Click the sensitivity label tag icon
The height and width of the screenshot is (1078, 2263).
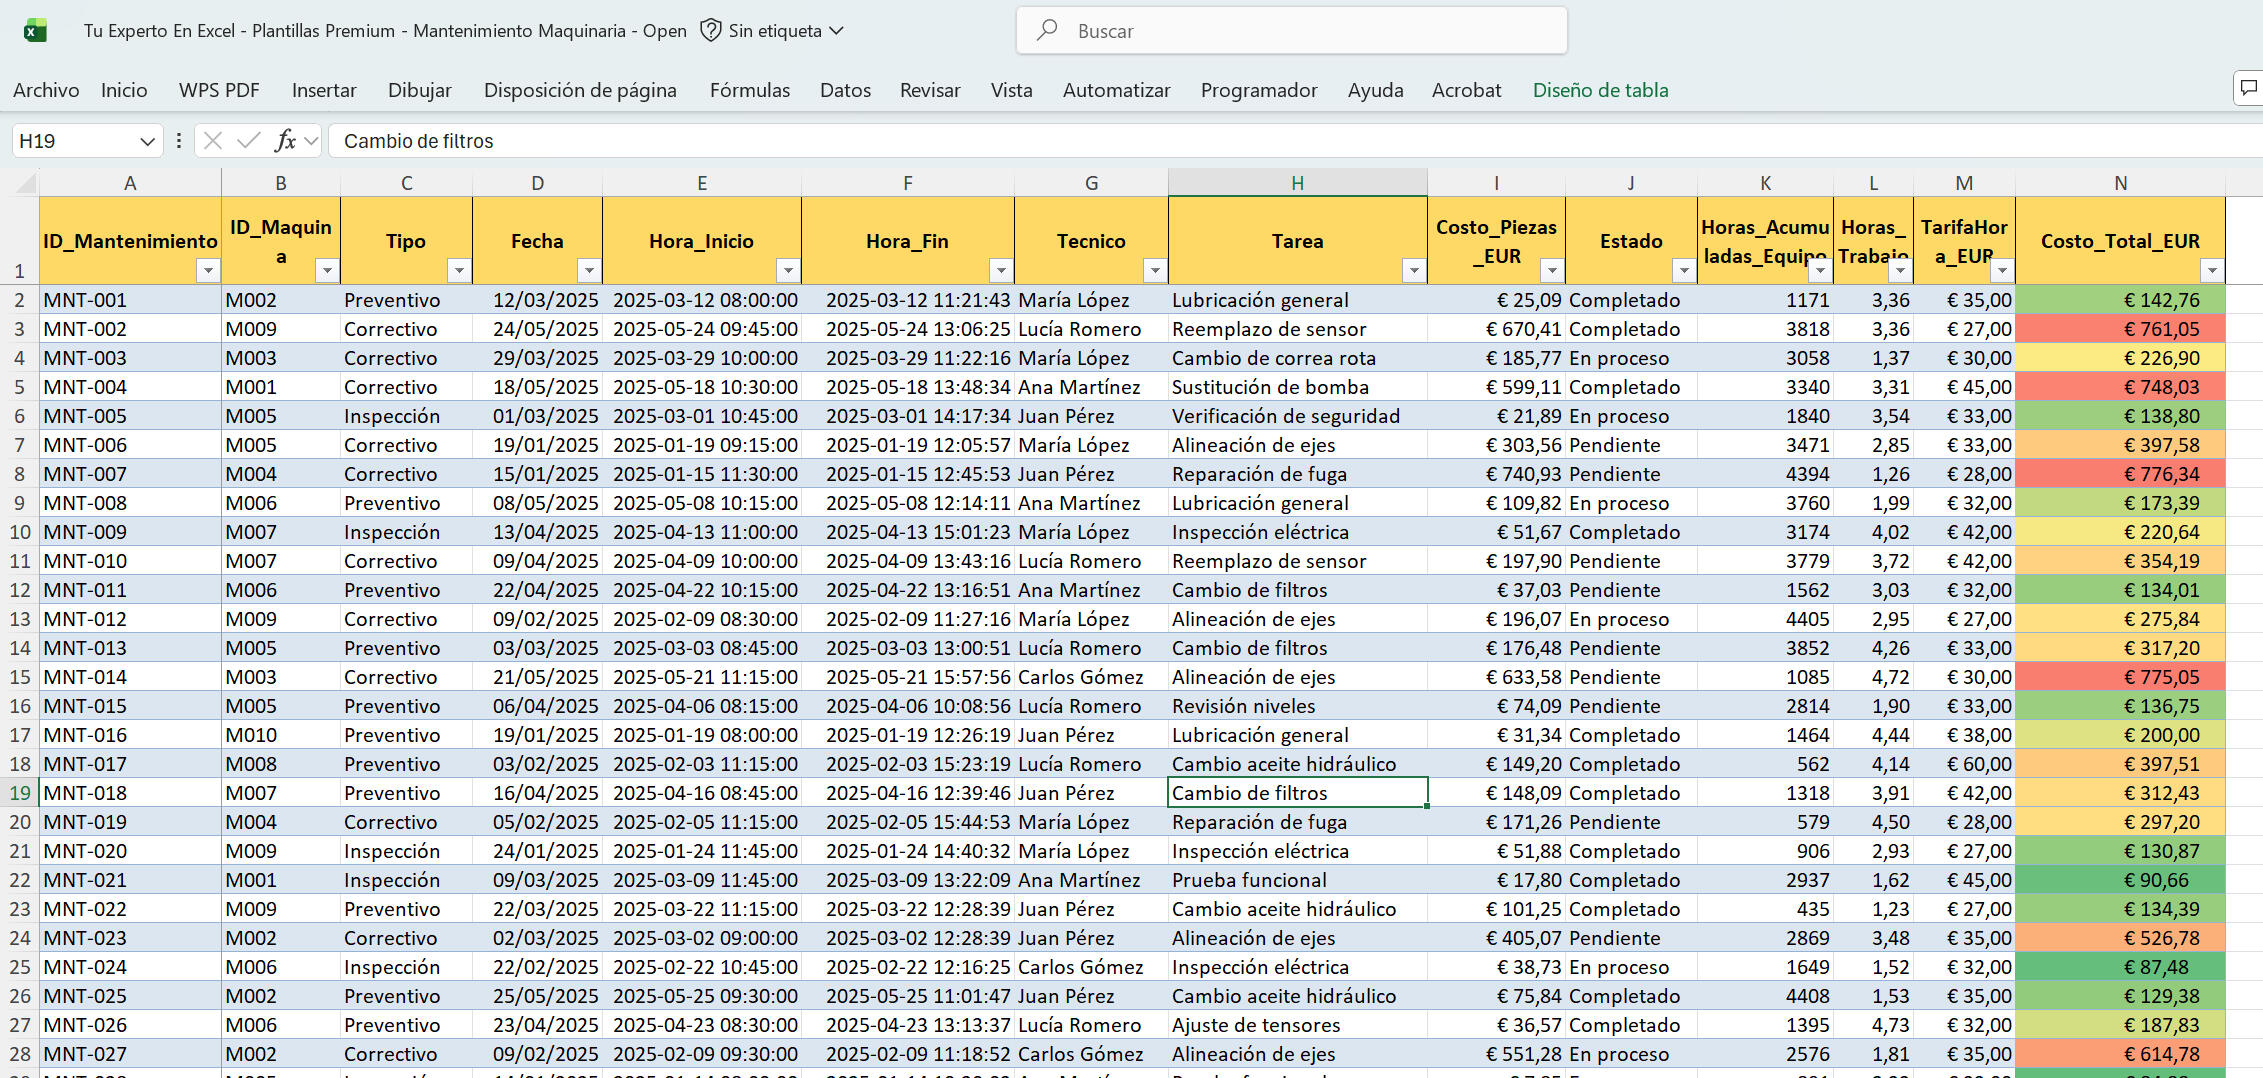click(x=710, y=30)
